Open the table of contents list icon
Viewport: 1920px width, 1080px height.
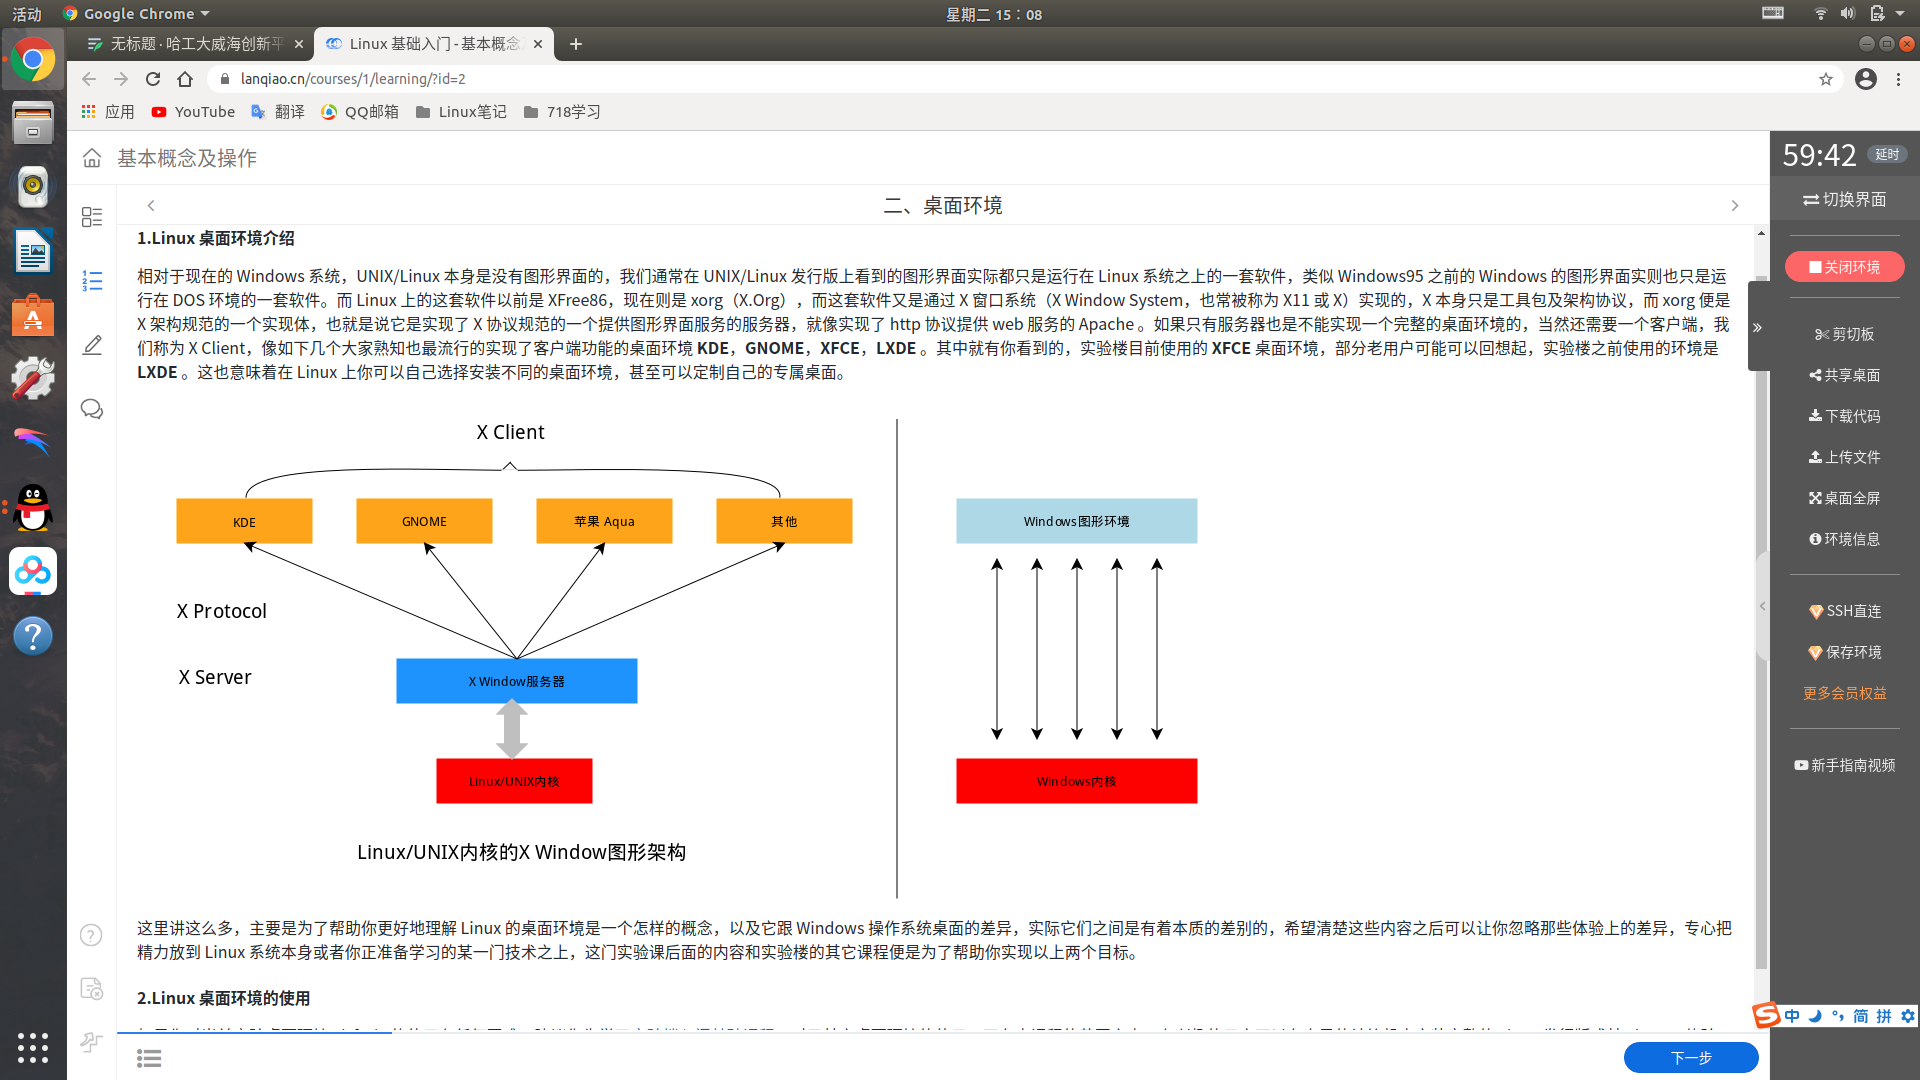pyautogui.click(x=149, y=1058)
